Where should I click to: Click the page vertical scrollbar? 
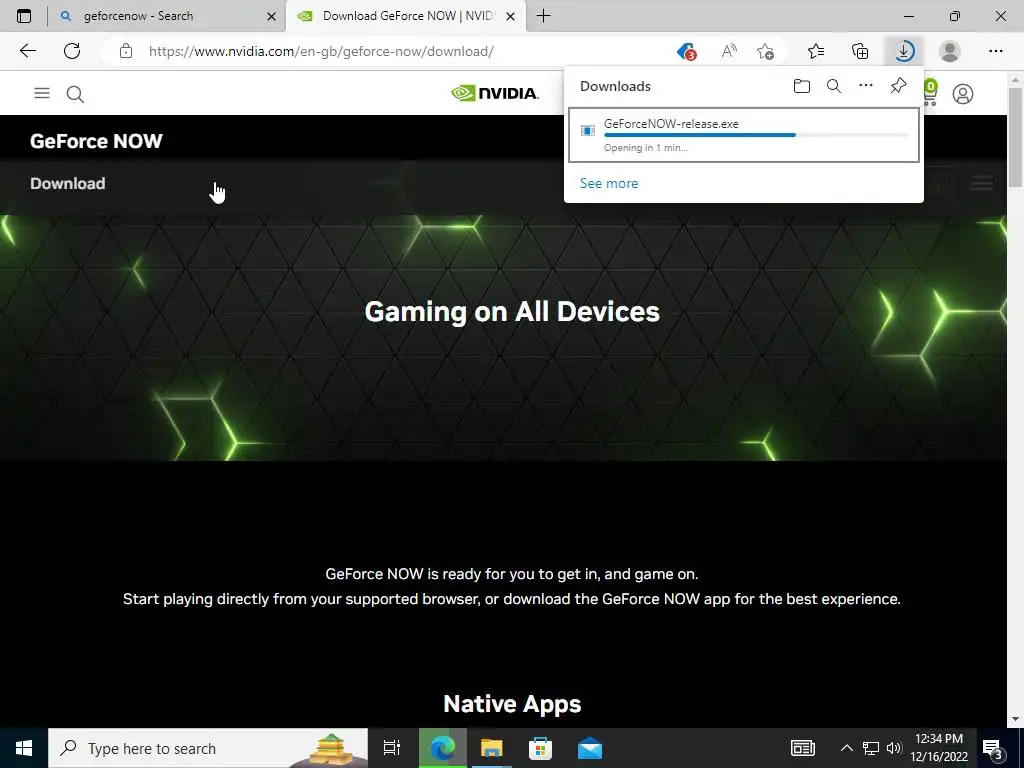[x=1015, y=136]
